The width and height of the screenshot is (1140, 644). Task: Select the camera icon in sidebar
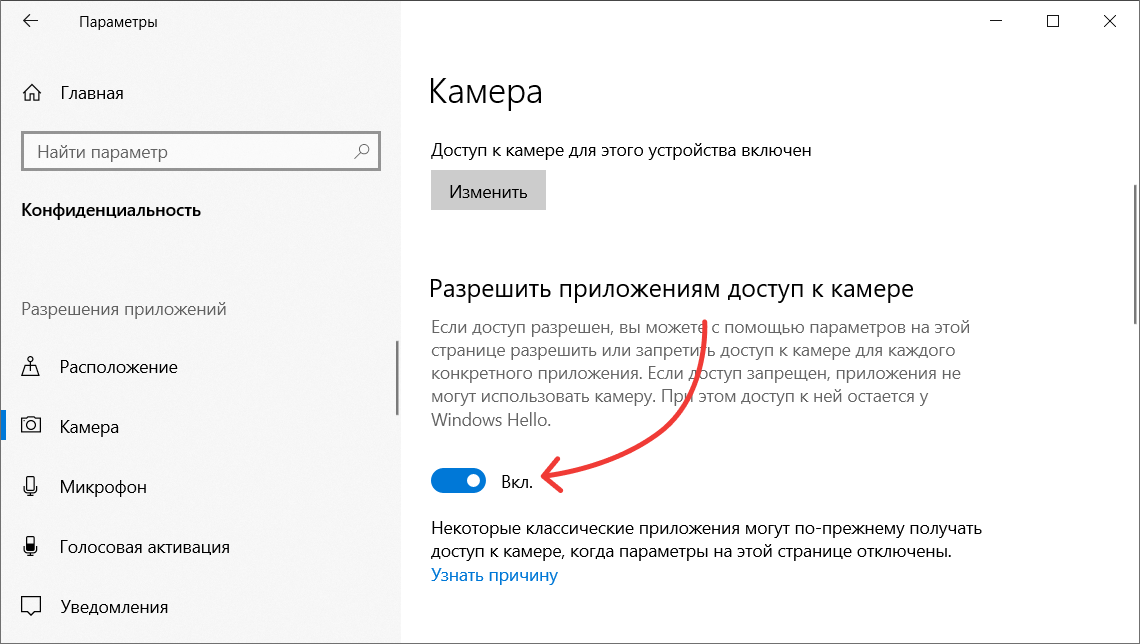click(x=32, y=426)
